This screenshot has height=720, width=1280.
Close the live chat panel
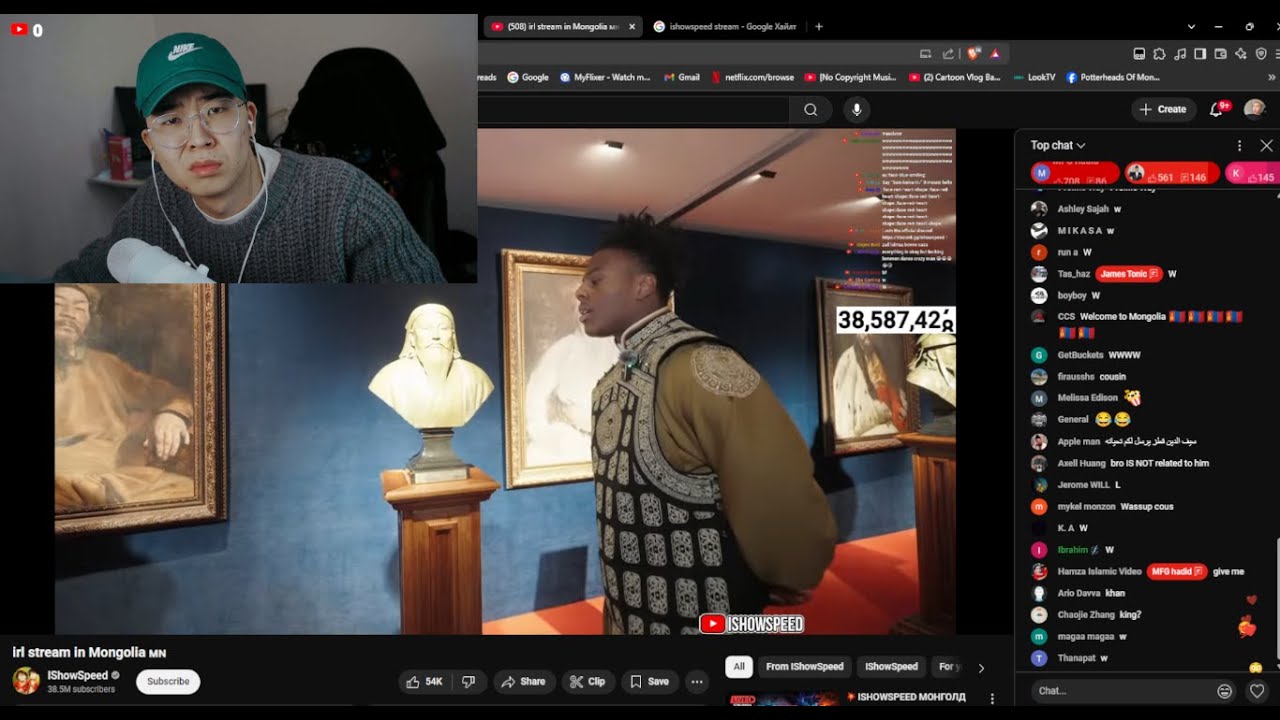pyautogui.click(x=1266, y=146)
